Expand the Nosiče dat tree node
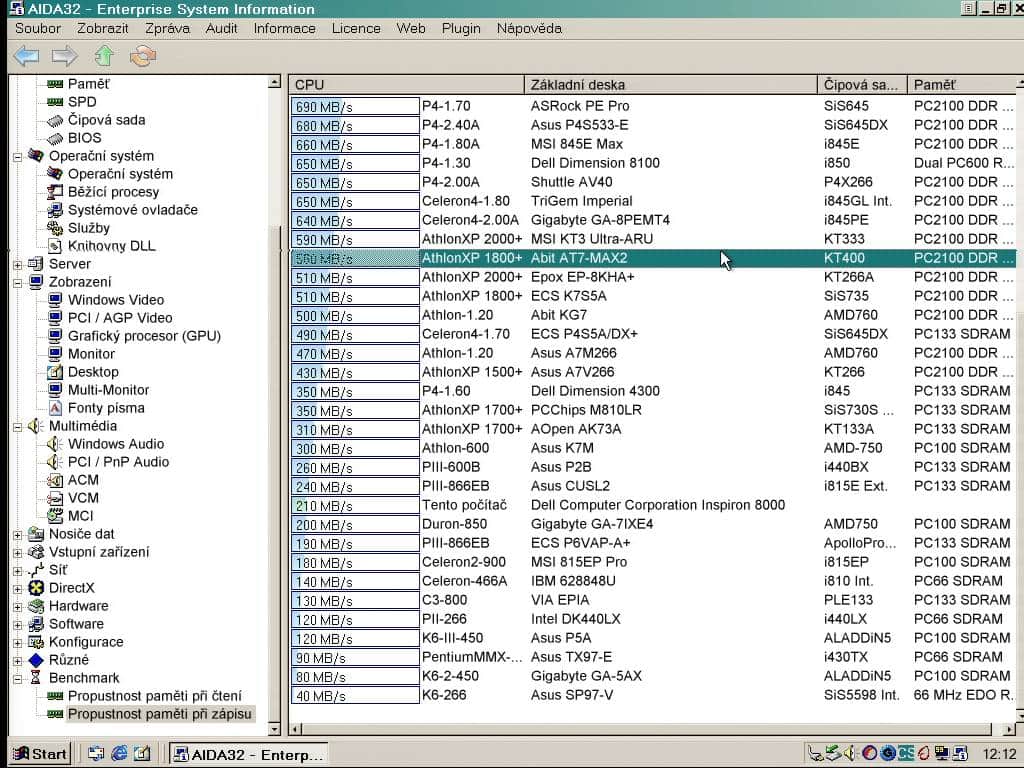The image size is (1024, 768). click(18, 534)
